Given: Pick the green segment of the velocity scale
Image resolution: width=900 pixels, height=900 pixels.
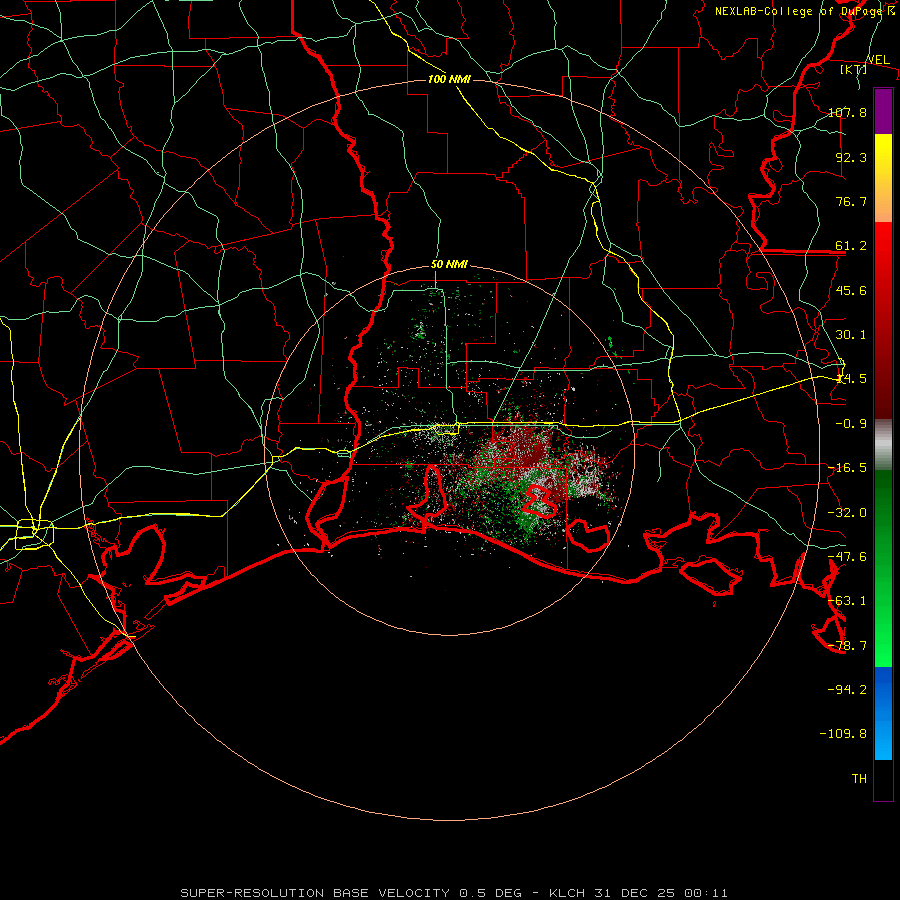Looking at the screenshot, I should point(883,568).
